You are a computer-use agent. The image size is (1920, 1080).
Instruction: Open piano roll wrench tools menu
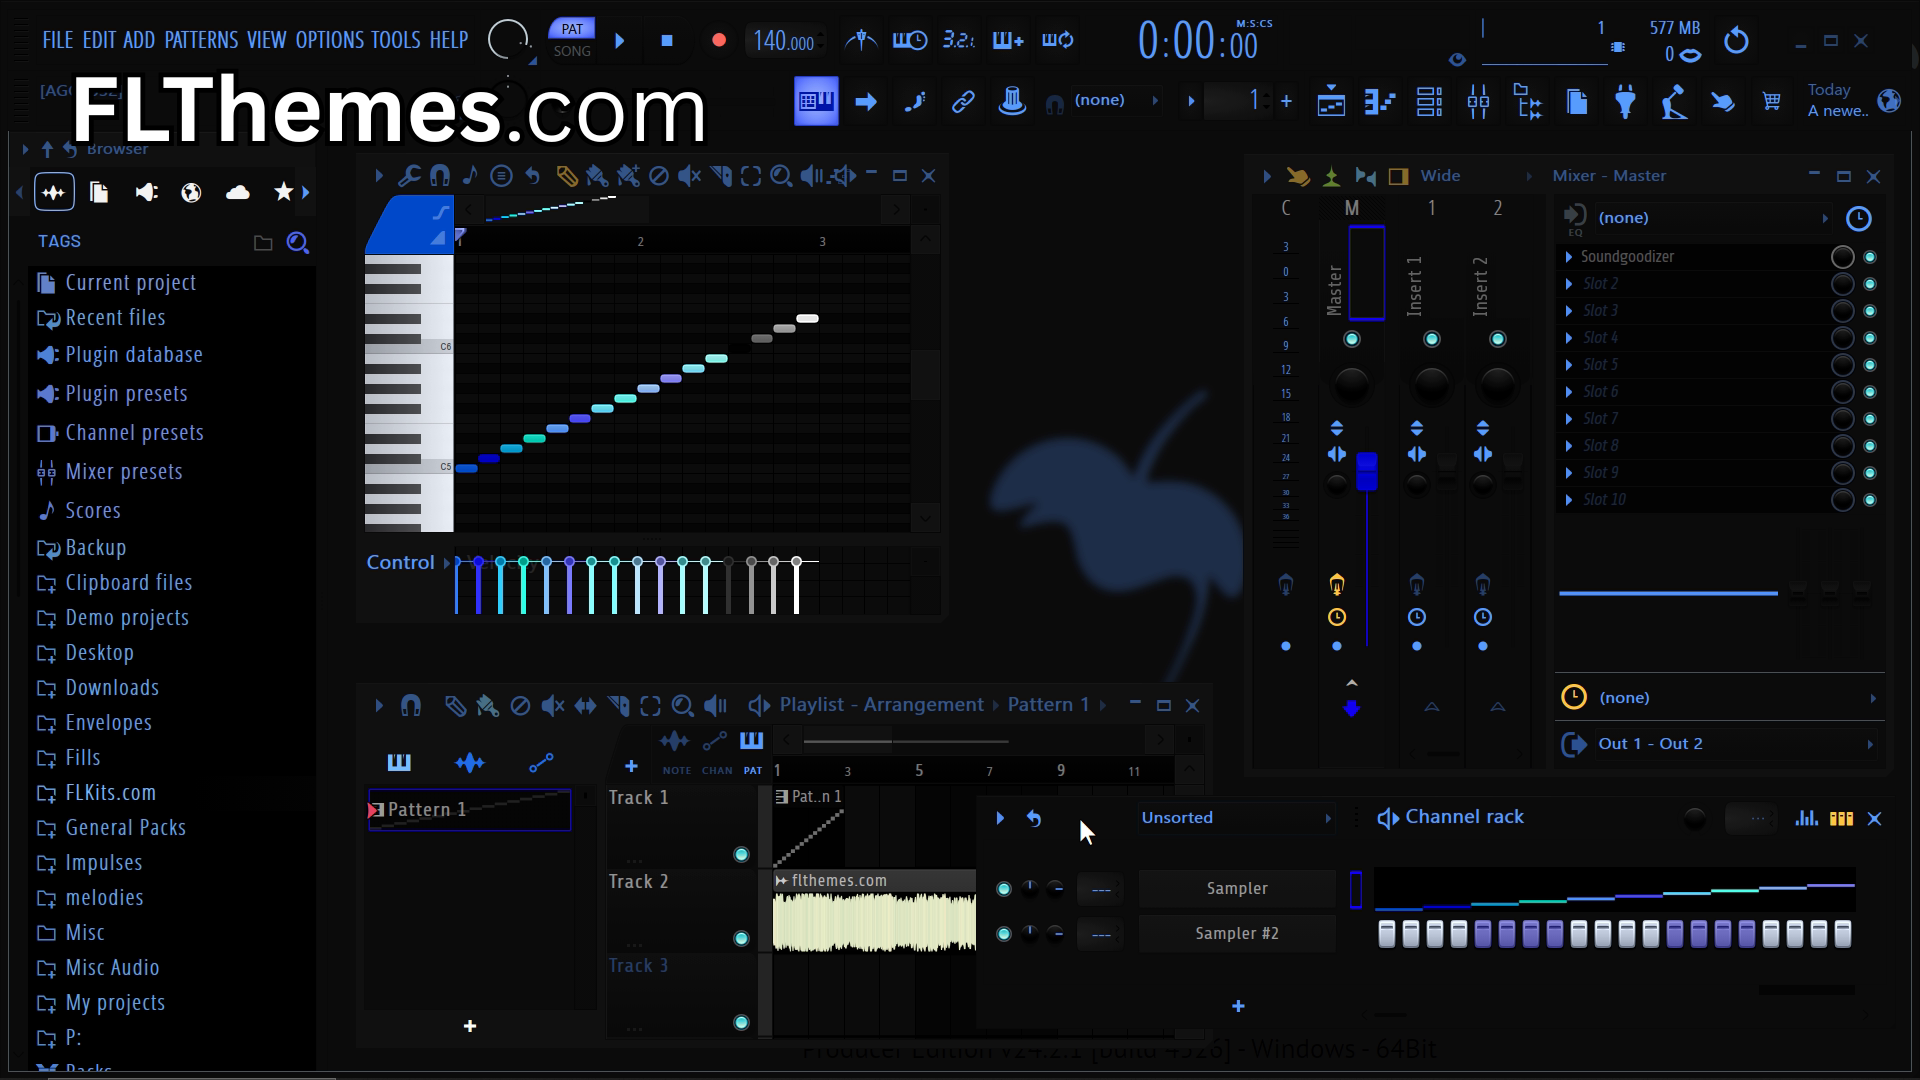409,176
